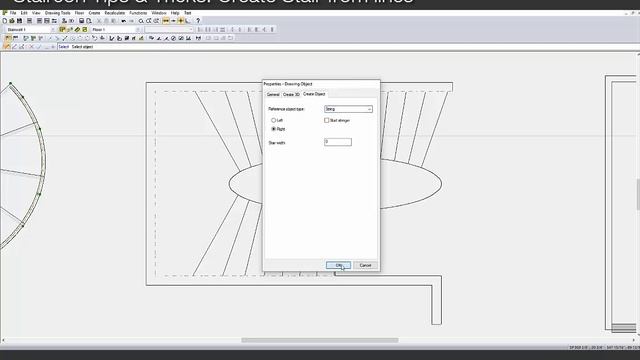Switch to the Create 3D tab
640x360 pixels.
click(291, 95)
